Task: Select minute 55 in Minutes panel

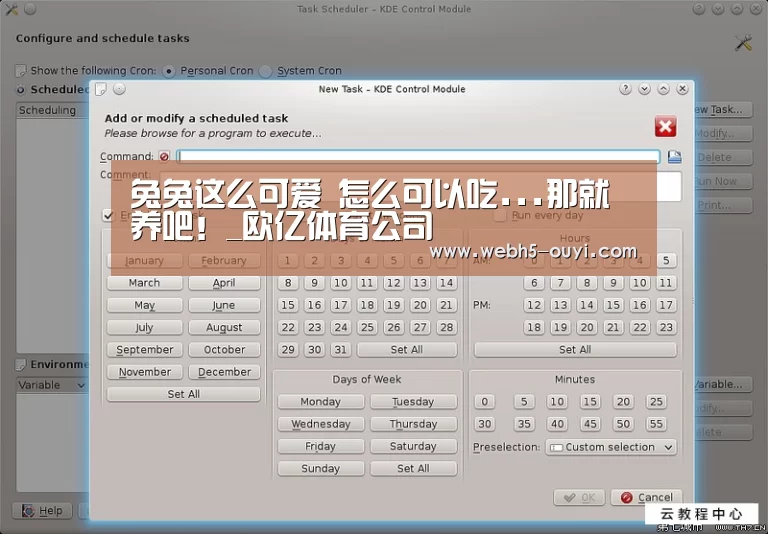Action: coord(656,424)
